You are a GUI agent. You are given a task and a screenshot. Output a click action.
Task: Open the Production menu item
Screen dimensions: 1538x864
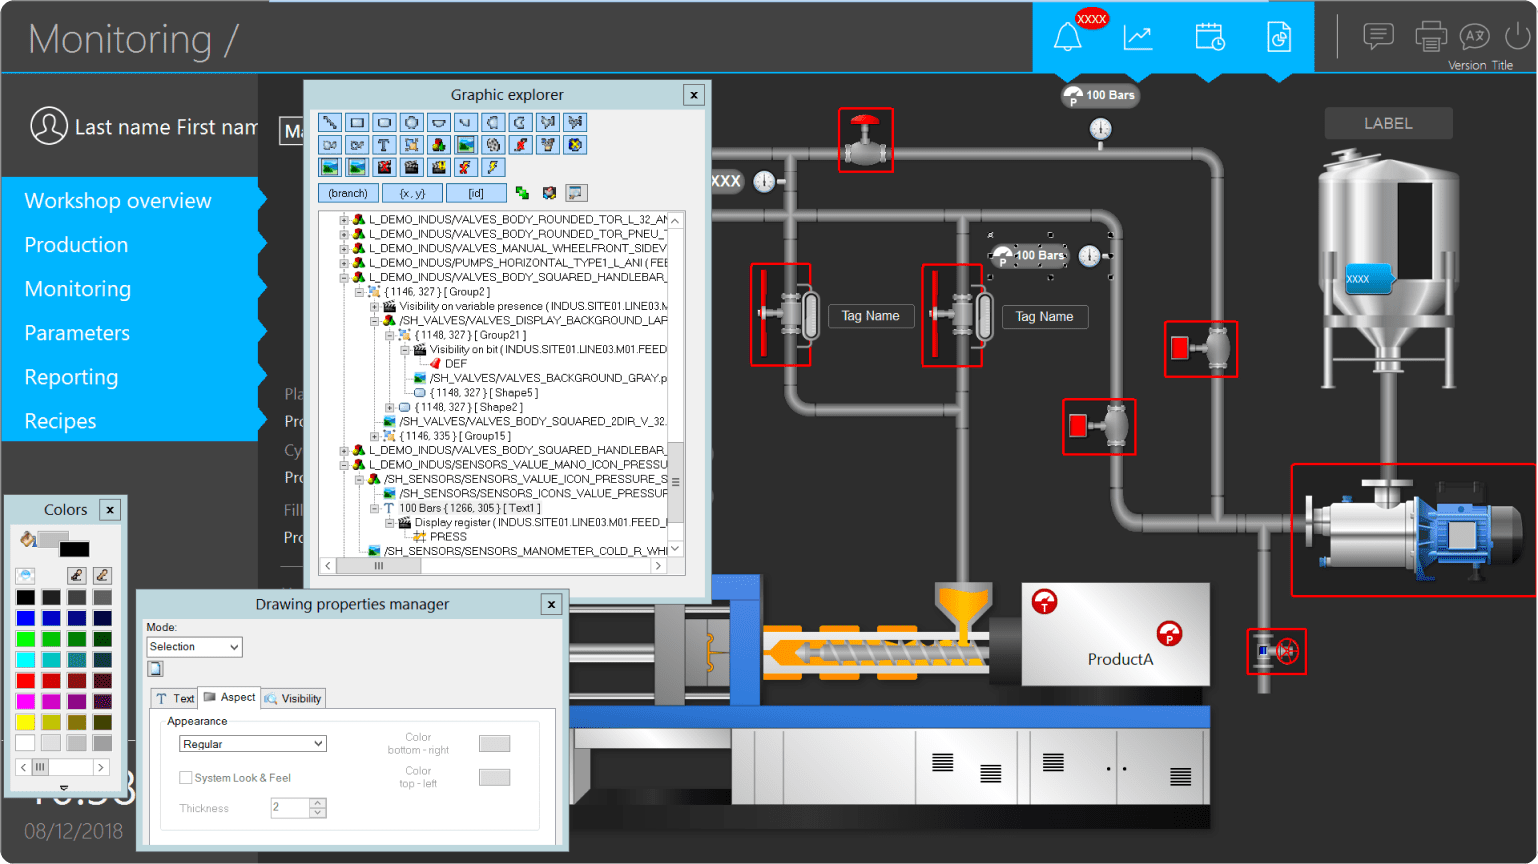point(76,245)
